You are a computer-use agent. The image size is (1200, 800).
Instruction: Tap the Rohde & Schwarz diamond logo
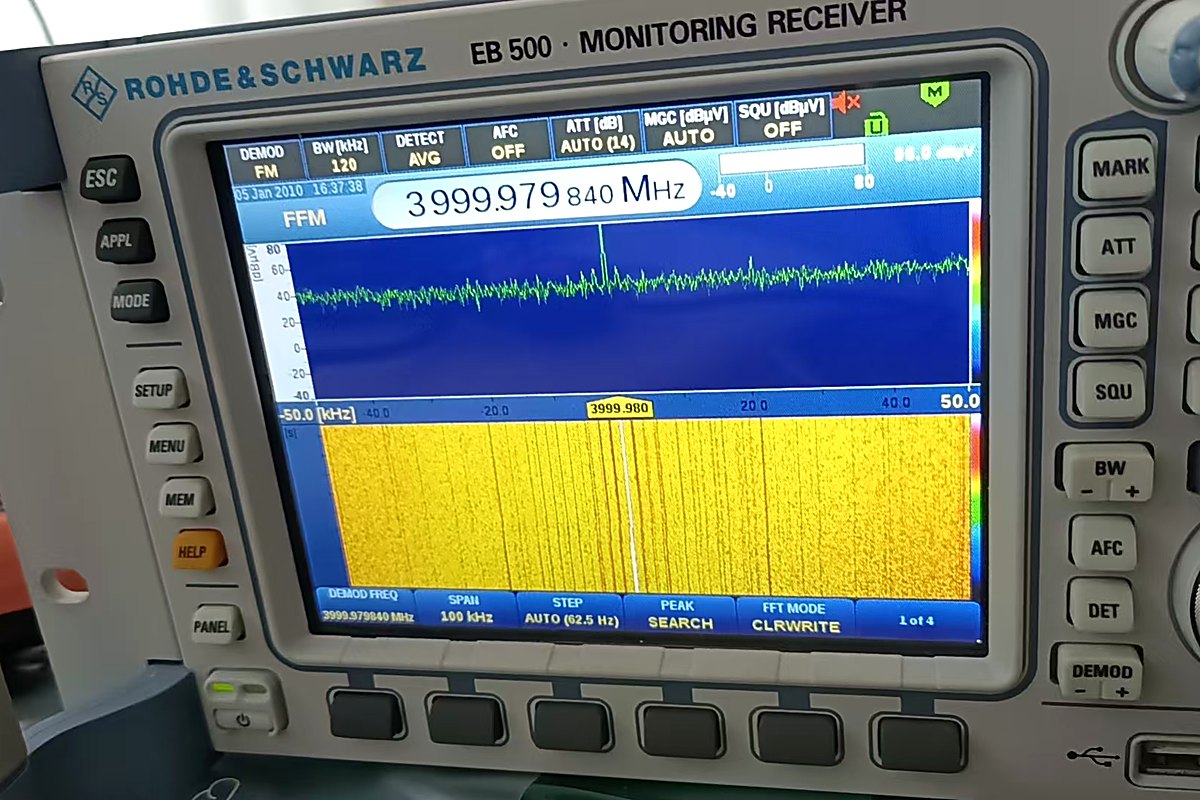94,93
